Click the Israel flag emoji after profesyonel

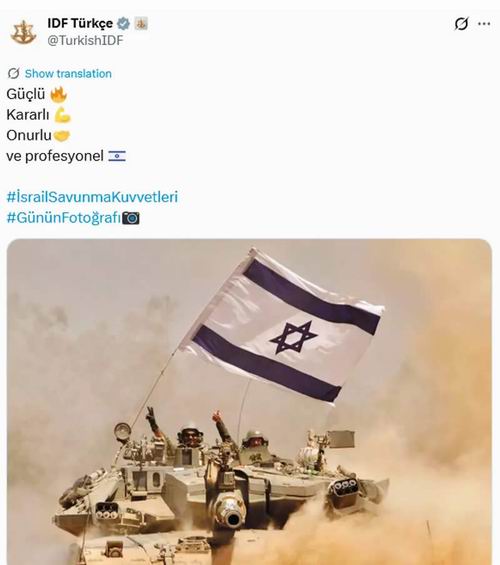117,156
